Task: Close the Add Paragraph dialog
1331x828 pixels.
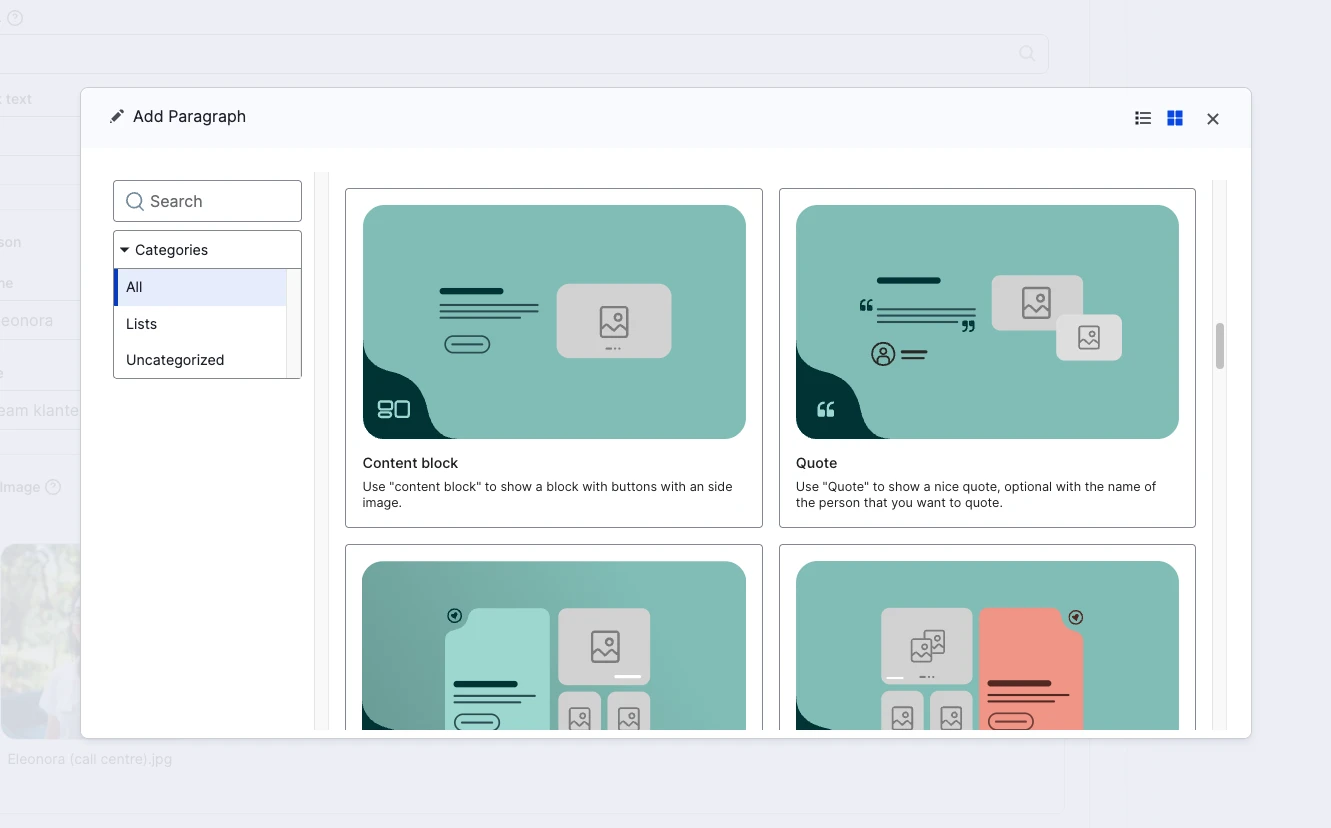Action: point(1213,119)
